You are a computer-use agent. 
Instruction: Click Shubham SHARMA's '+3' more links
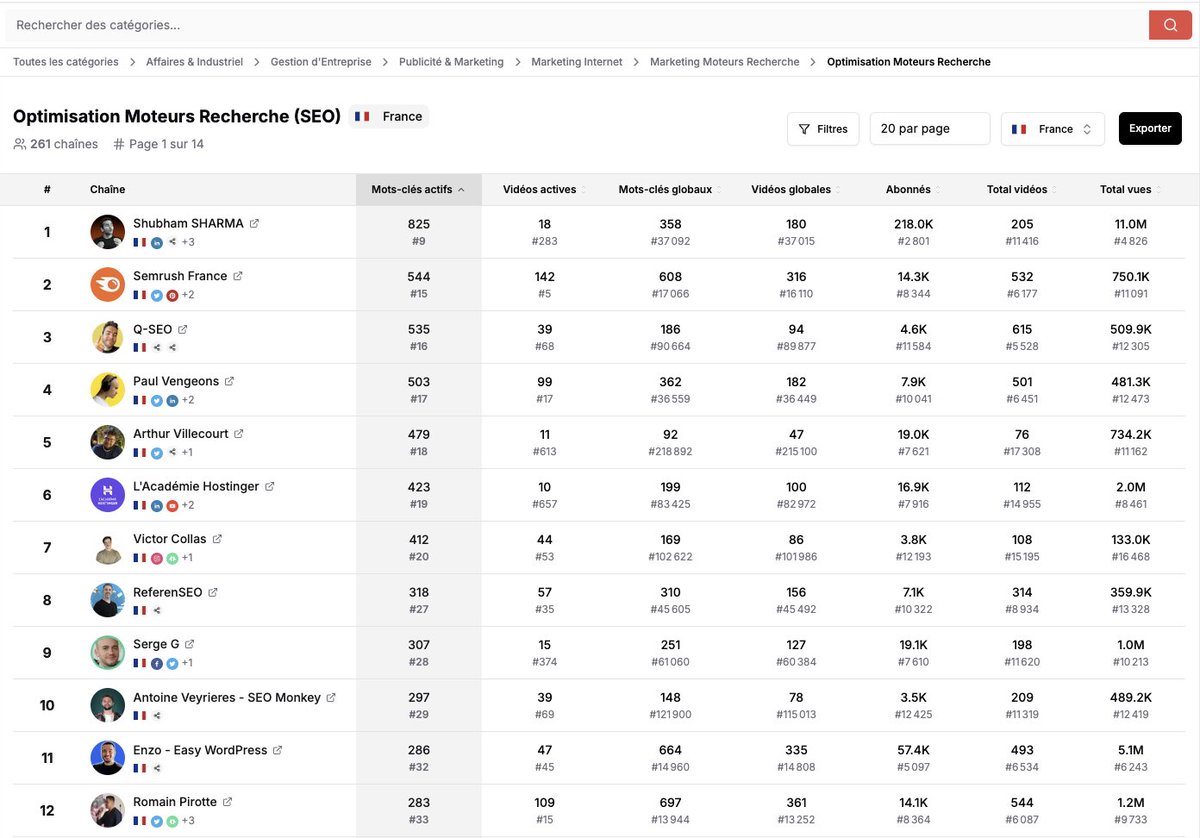click(x=188, y=243)
